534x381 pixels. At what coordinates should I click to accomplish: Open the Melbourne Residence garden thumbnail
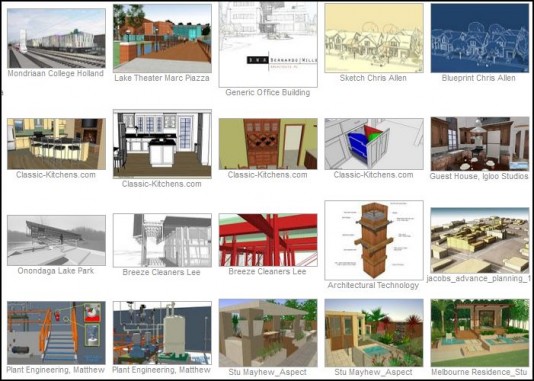tap(480, 333)
